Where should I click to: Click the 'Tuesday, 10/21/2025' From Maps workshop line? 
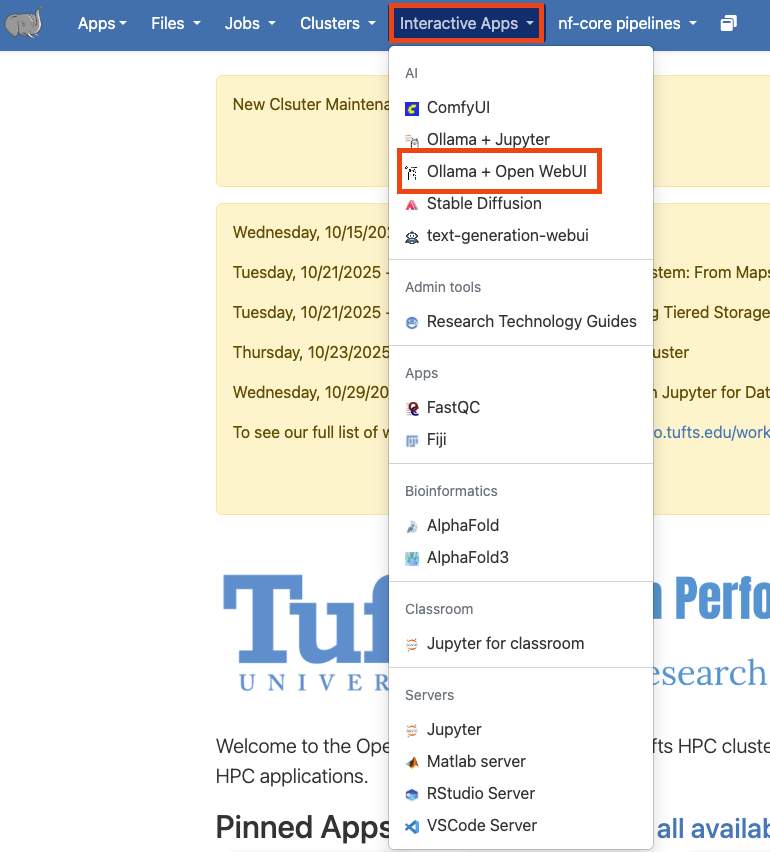[x=311, y=272]
